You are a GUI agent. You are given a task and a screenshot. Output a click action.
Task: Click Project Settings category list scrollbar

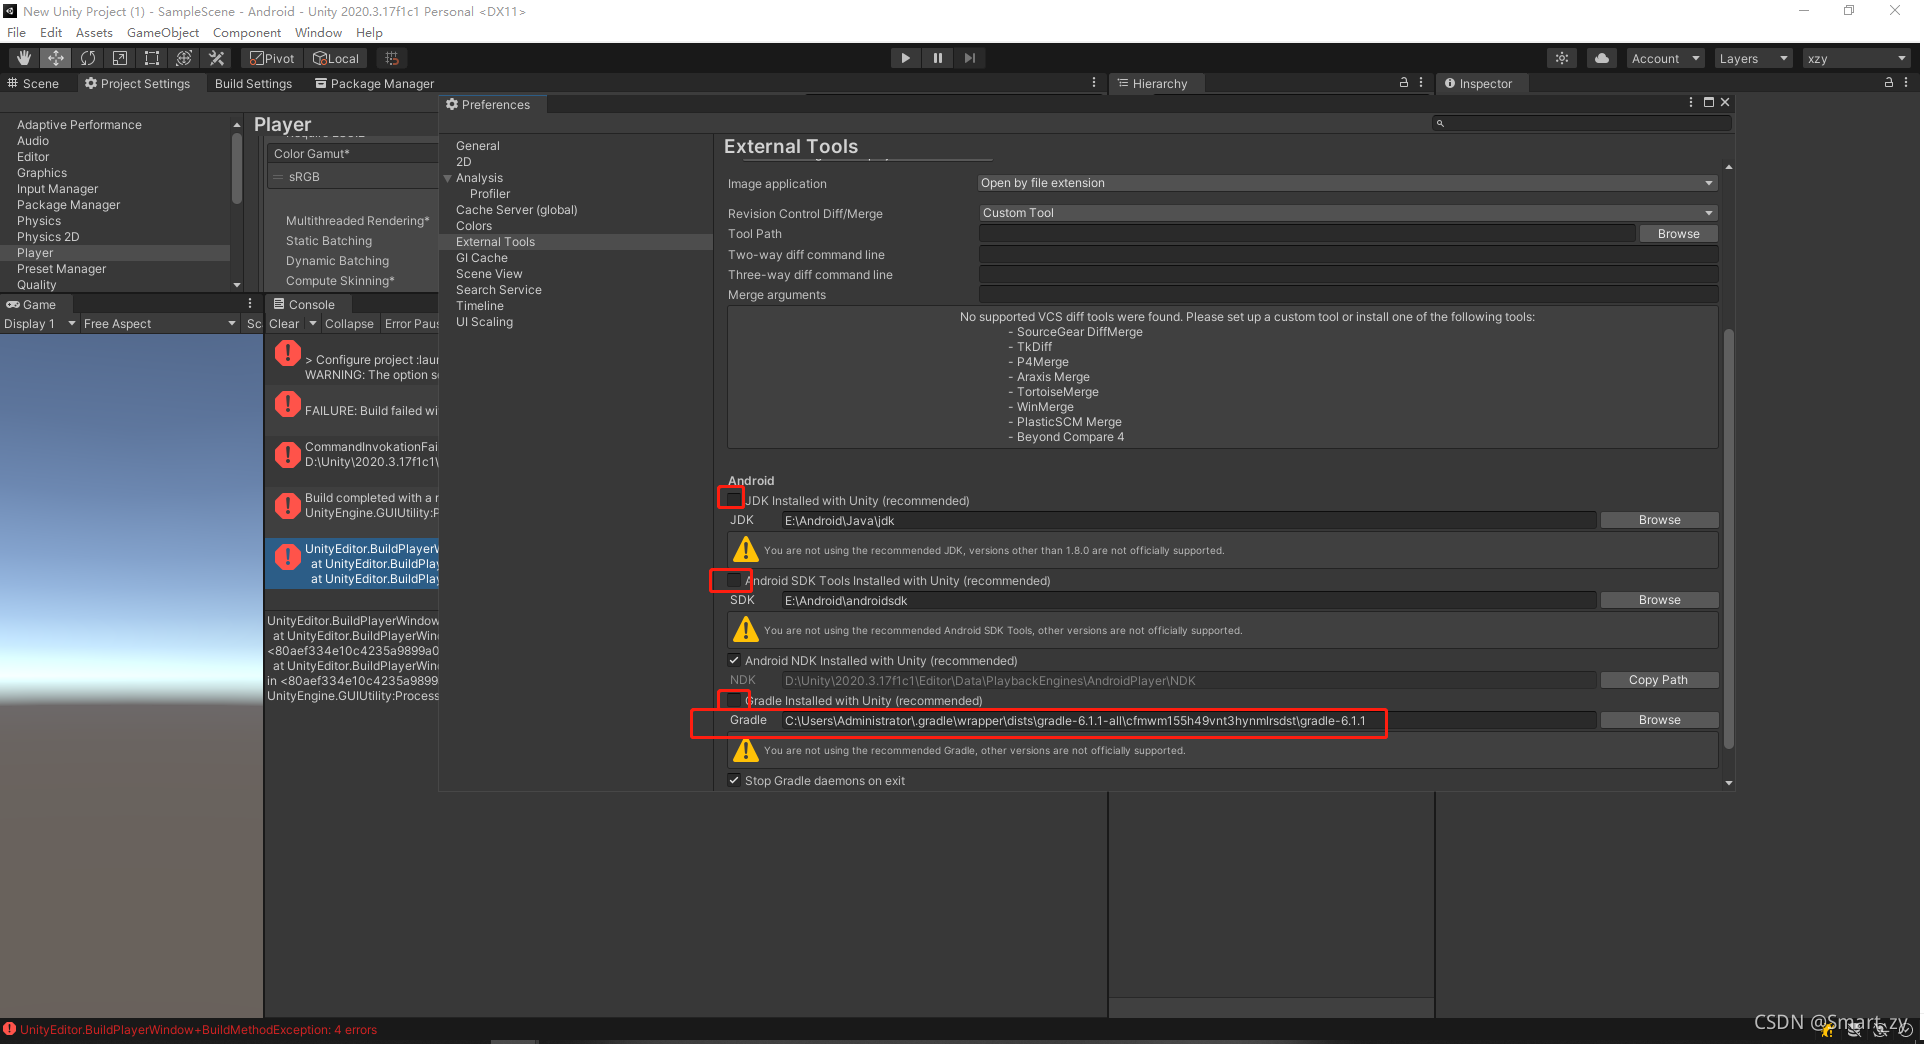point(237,168)
